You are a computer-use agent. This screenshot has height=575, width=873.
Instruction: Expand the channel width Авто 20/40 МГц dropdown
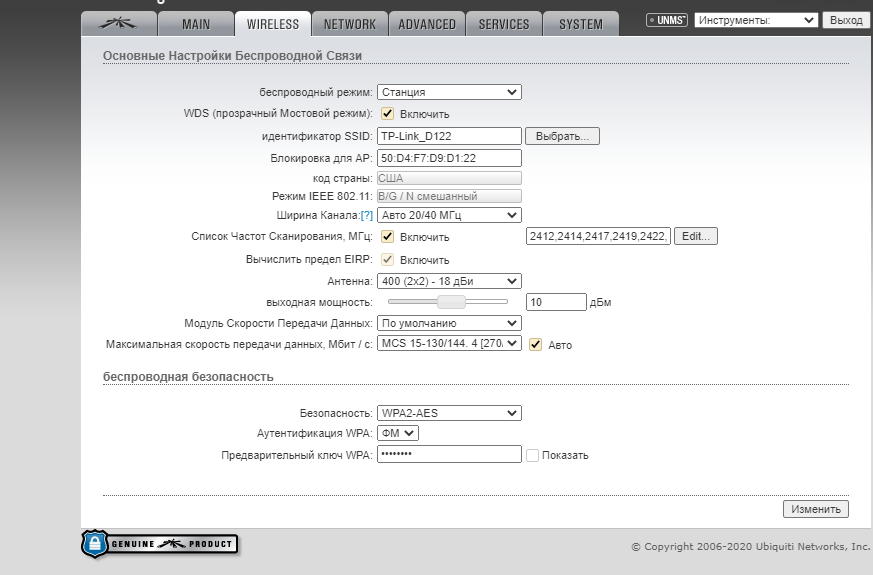click(449, 215)
